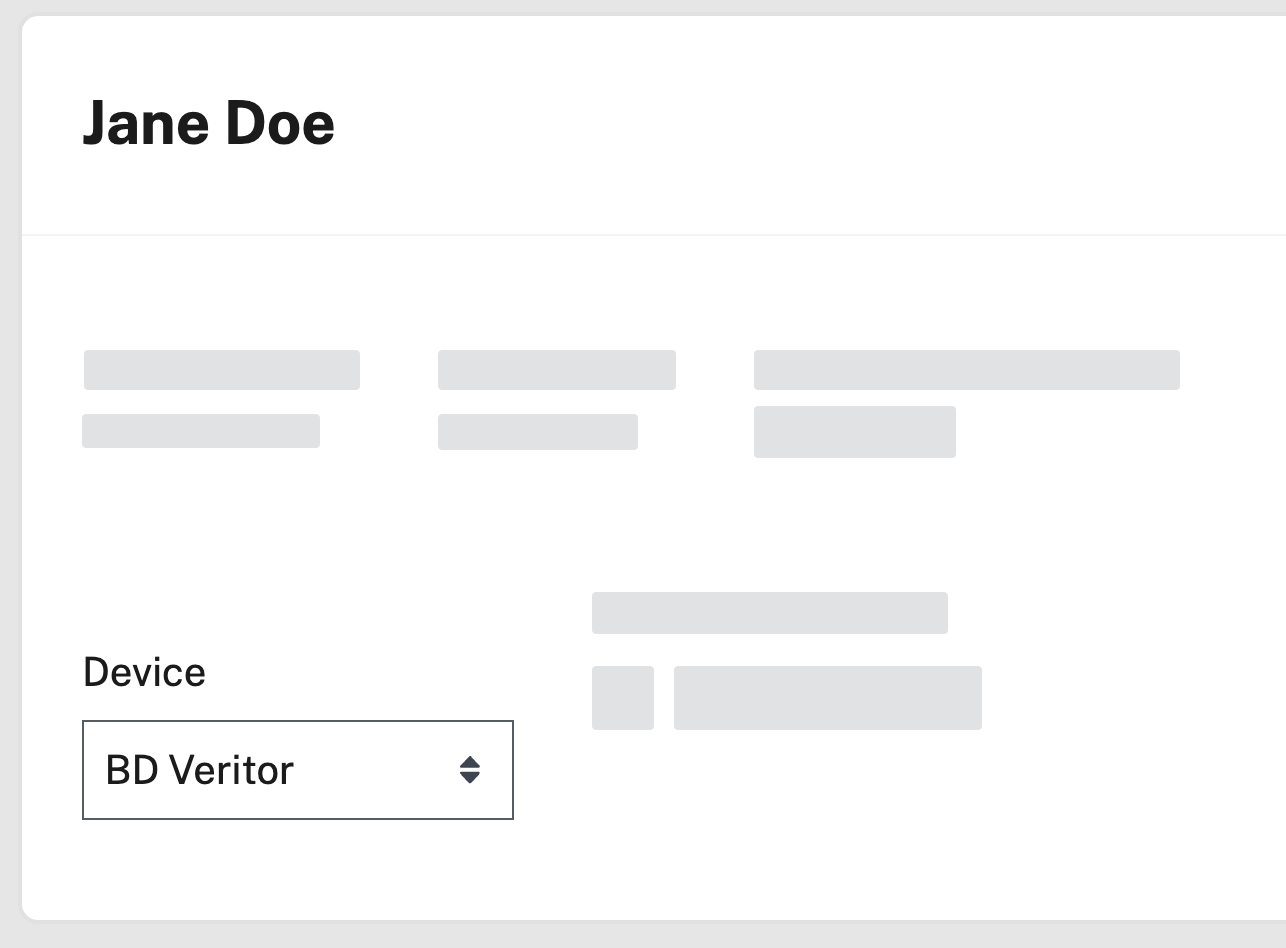
Task: Choose a different device from the selector
Action: (x=297, y=770)
